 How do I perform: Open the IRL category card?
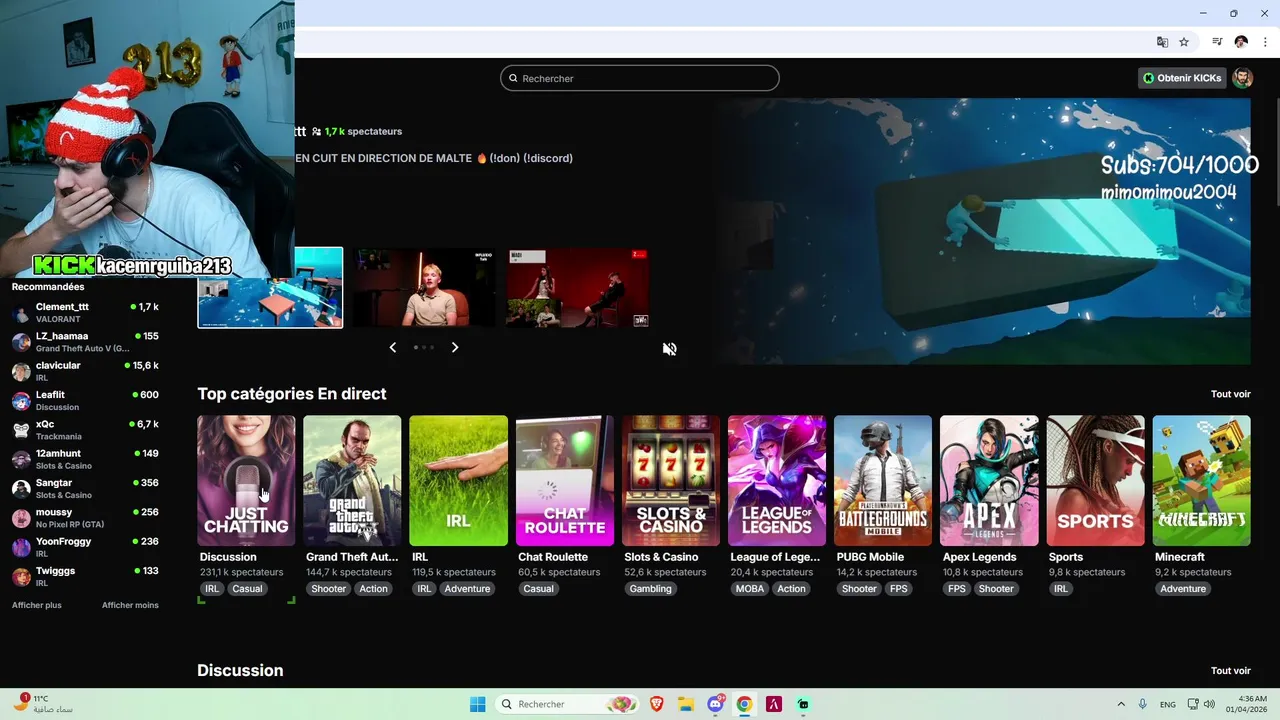pyautogui.click(x=458, y=481)
